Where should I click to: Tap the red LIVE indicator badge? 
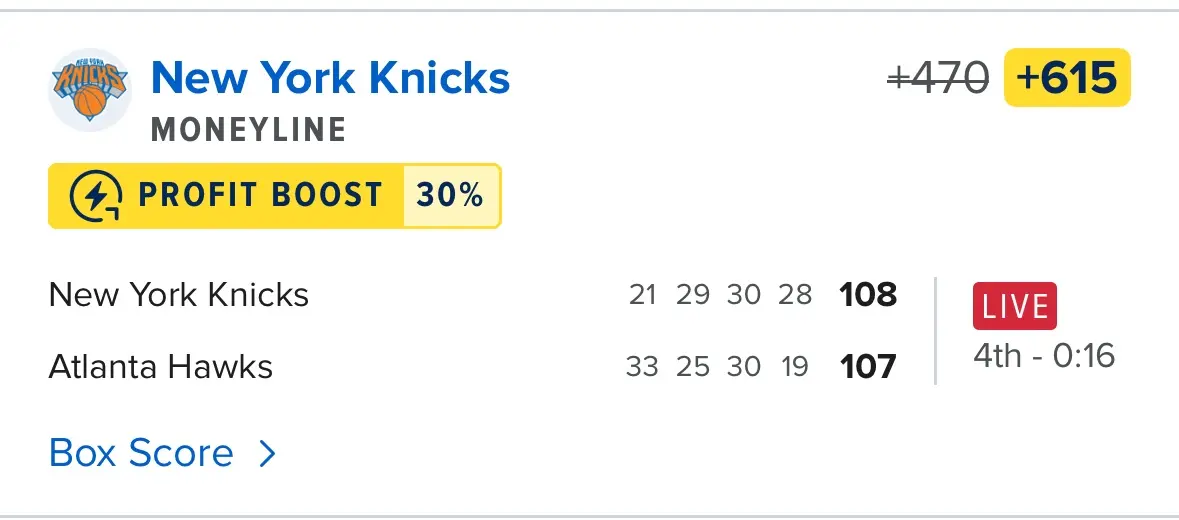point(1014,306)
